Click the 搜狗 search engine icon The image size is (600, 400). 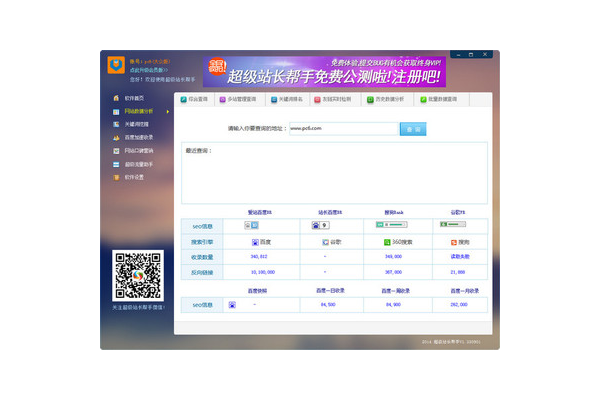pyautogui.click(x=455, y=242)
